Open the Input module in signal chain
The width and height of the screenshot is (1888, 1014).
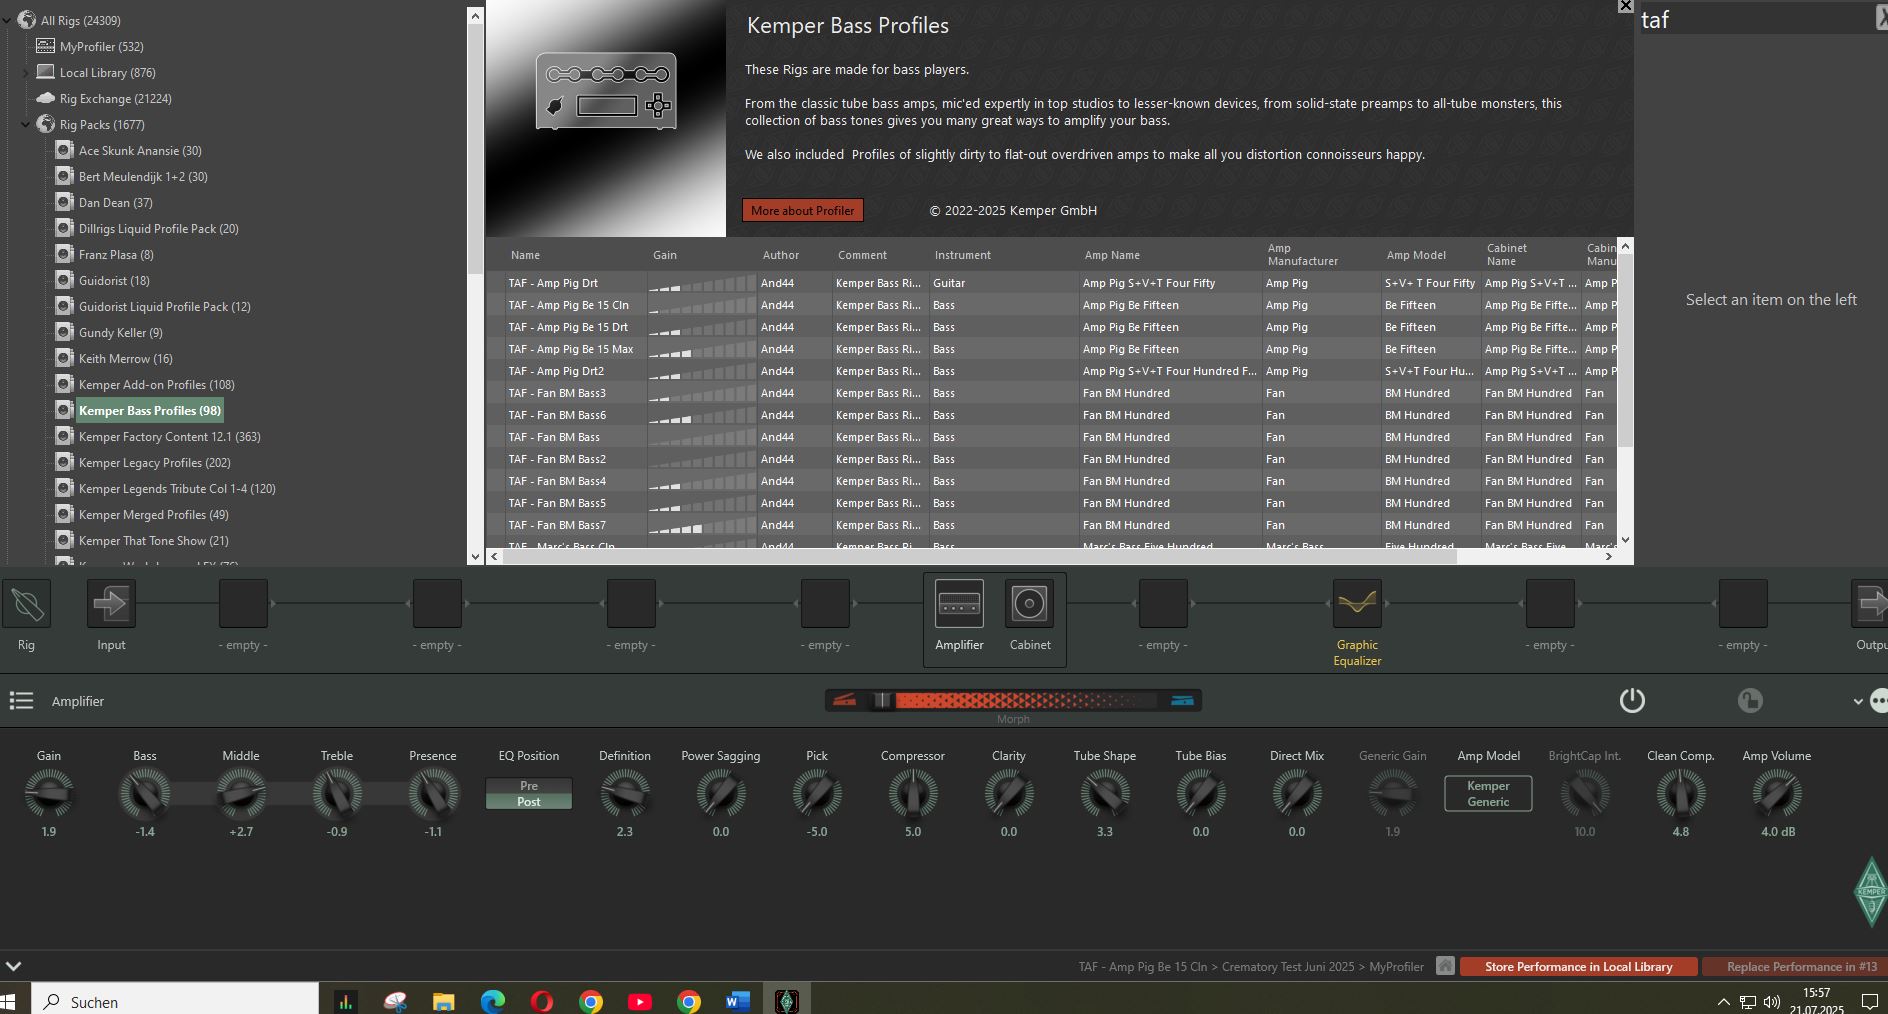111,604
